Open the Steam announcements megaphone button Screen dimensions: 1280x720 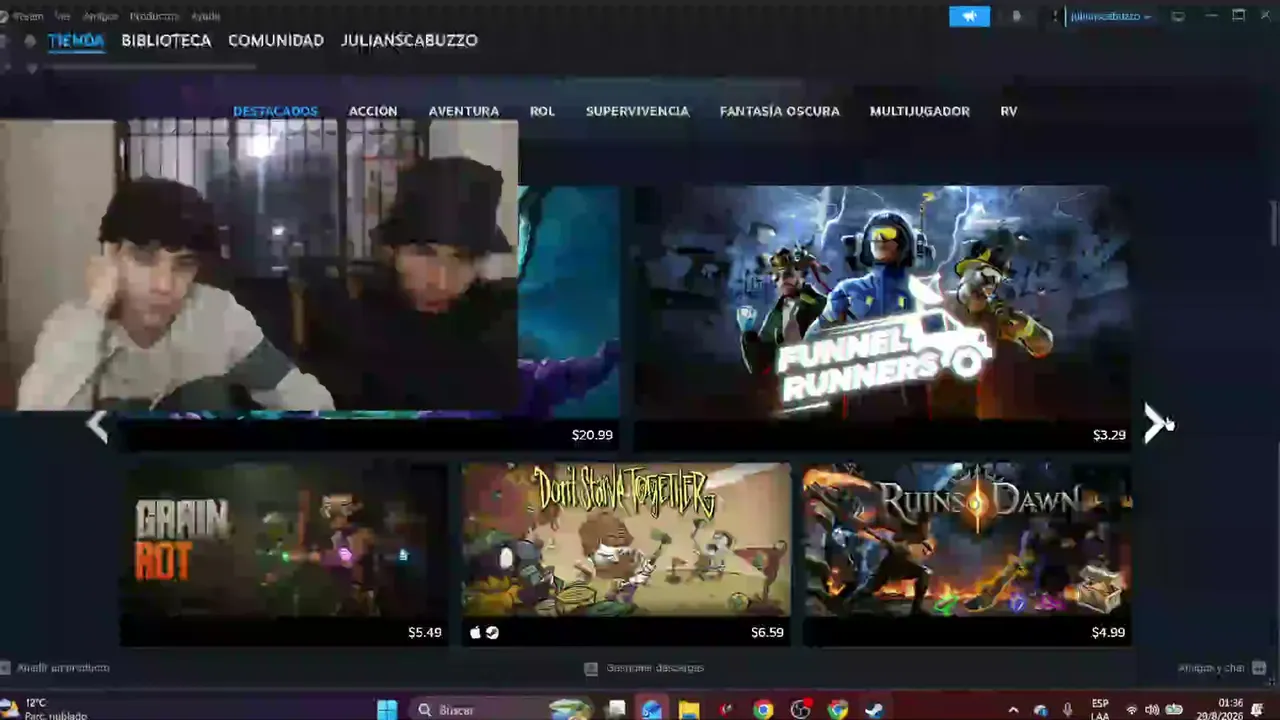pos(969,16)
